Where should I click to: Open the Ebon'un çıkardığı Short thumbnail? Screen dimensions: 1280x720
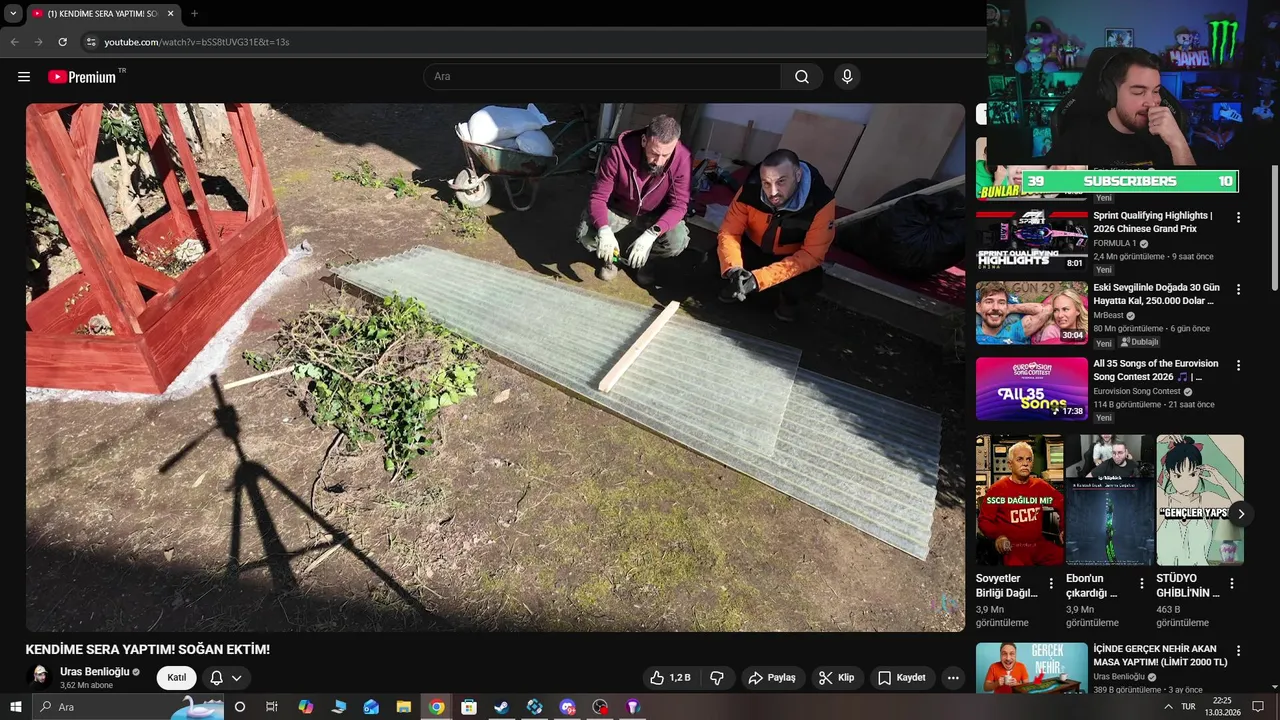(1110, 500)
